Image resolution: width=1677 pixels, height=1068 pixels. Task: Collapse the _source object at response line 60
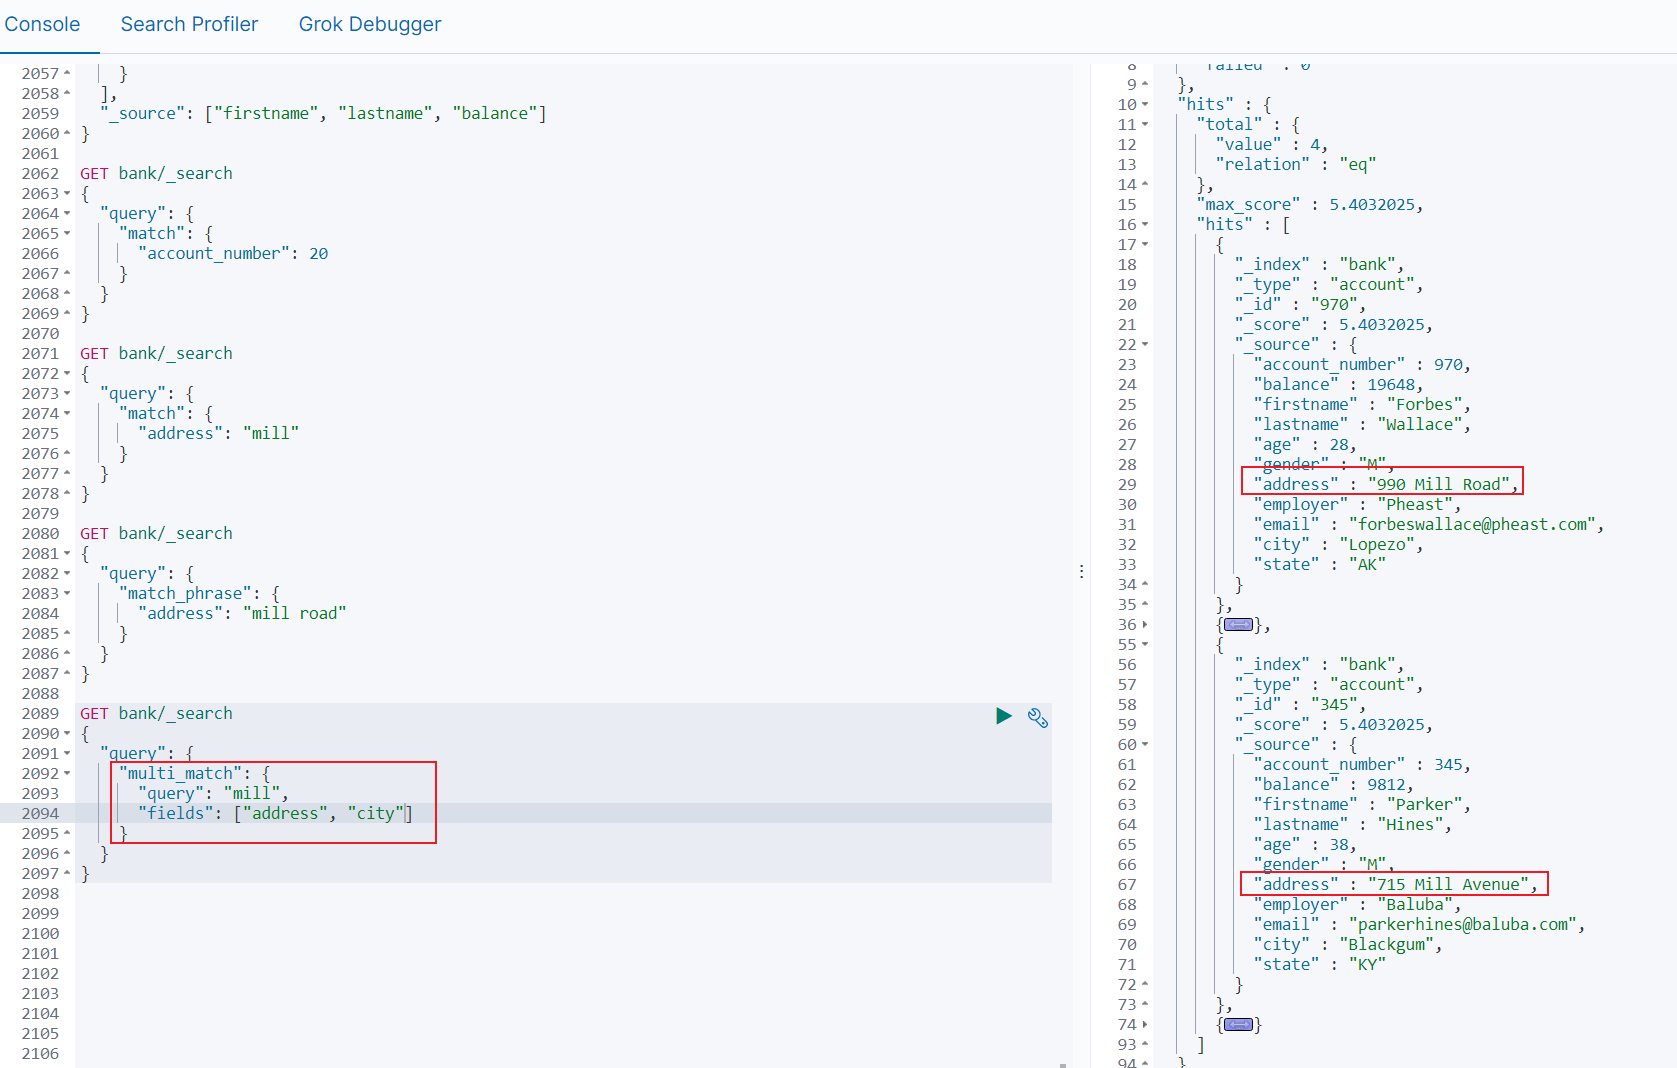(1145, 745)
